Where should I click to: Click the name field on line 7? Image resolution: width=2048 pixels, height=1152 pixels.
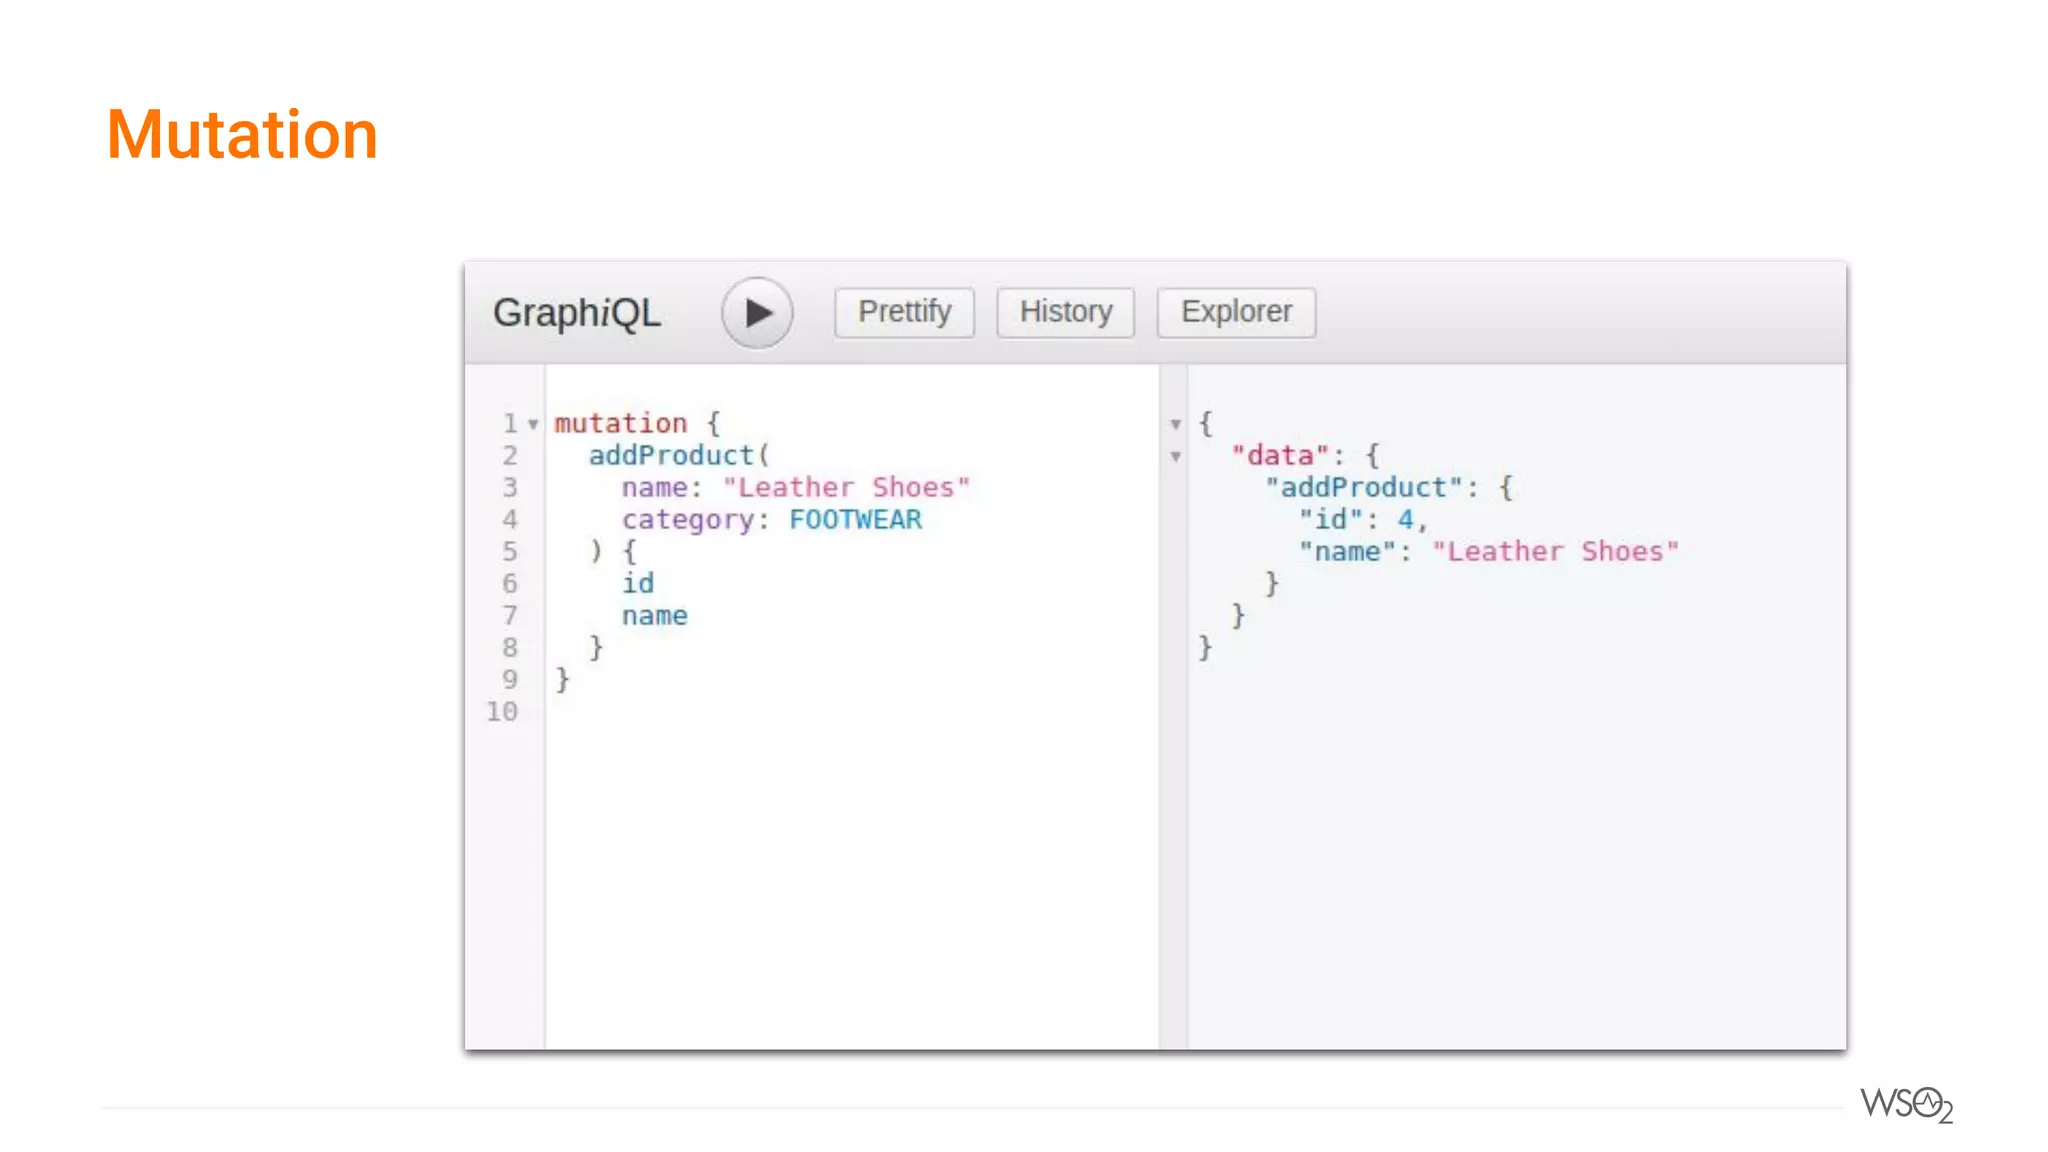[x=654, y=615]
